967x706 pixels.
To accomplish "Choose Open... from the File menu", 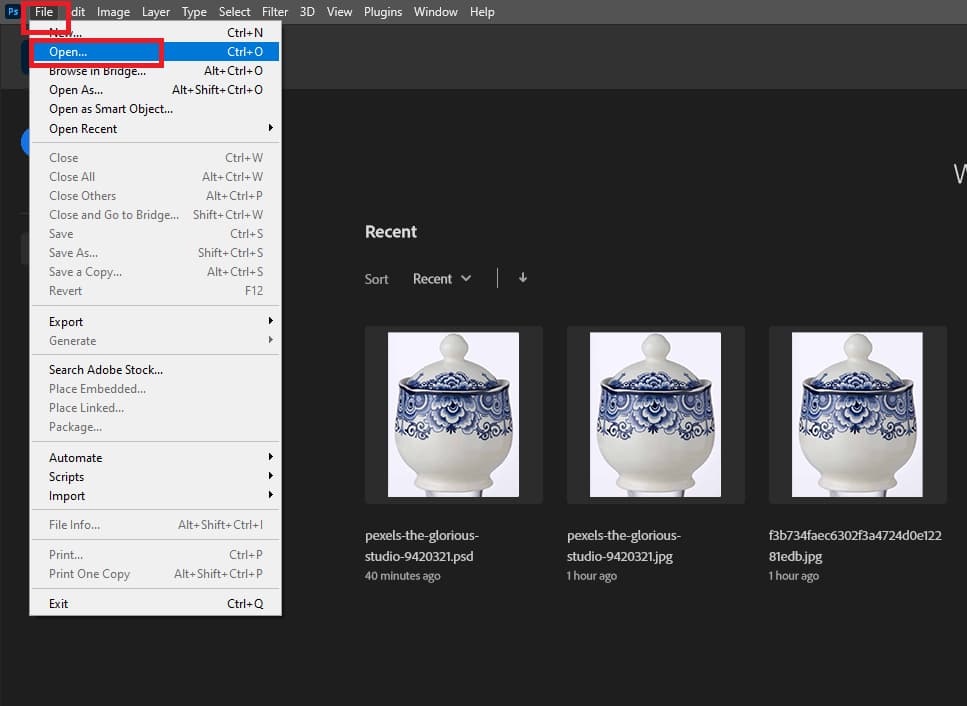I will coord(155,52).
